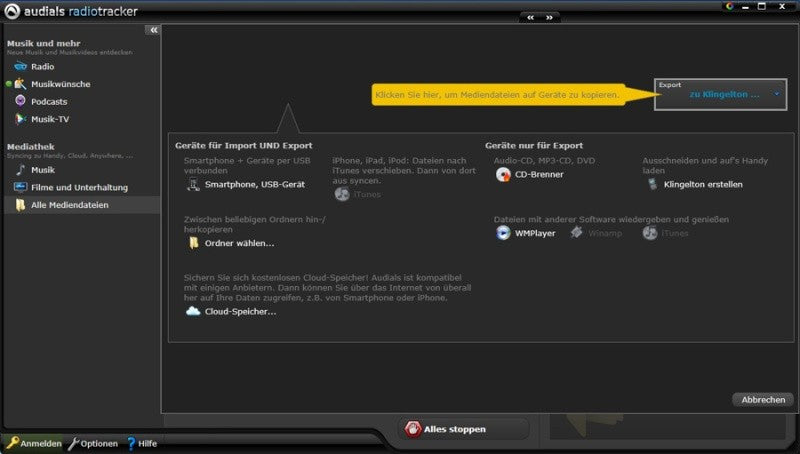Open Musik-TV section
The image size is (800, 454).
click(50, 119)
